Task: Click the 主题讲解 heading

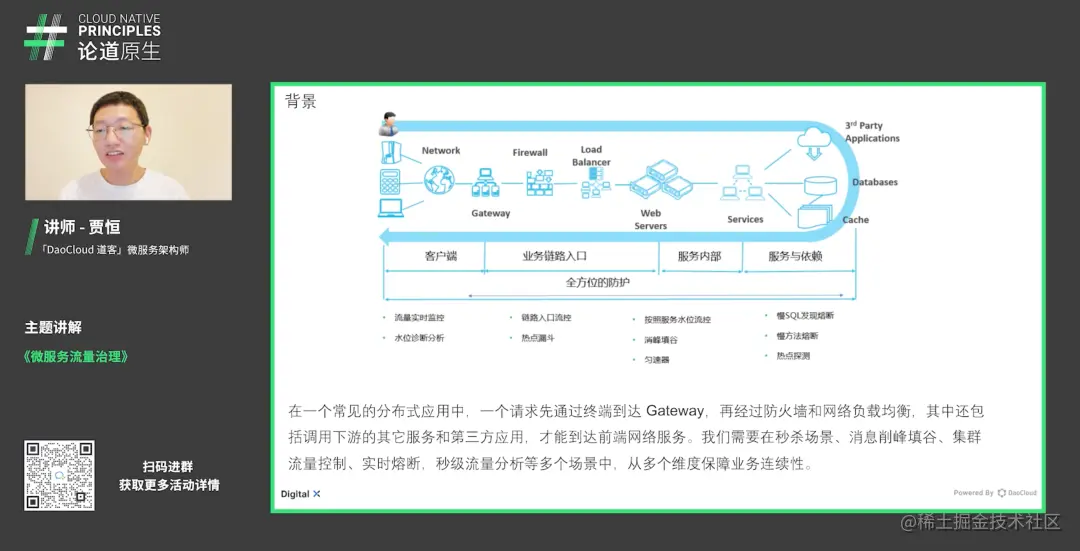Action: click(53, 328)
